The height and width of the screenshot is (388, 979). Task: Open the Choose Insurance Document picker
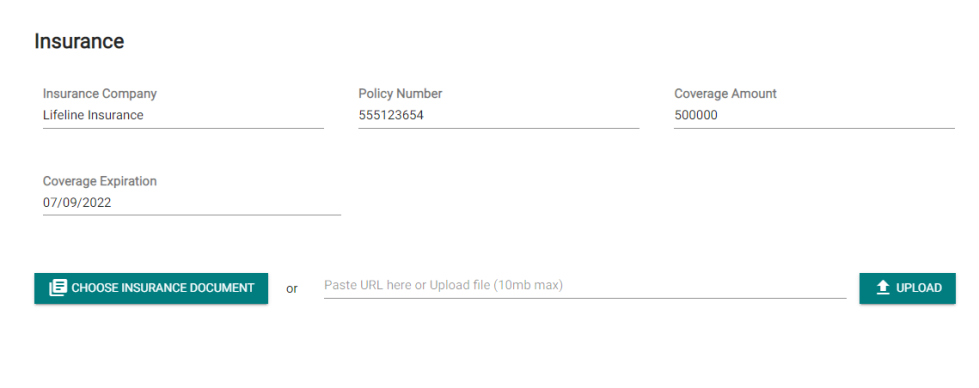coord(151,288)
